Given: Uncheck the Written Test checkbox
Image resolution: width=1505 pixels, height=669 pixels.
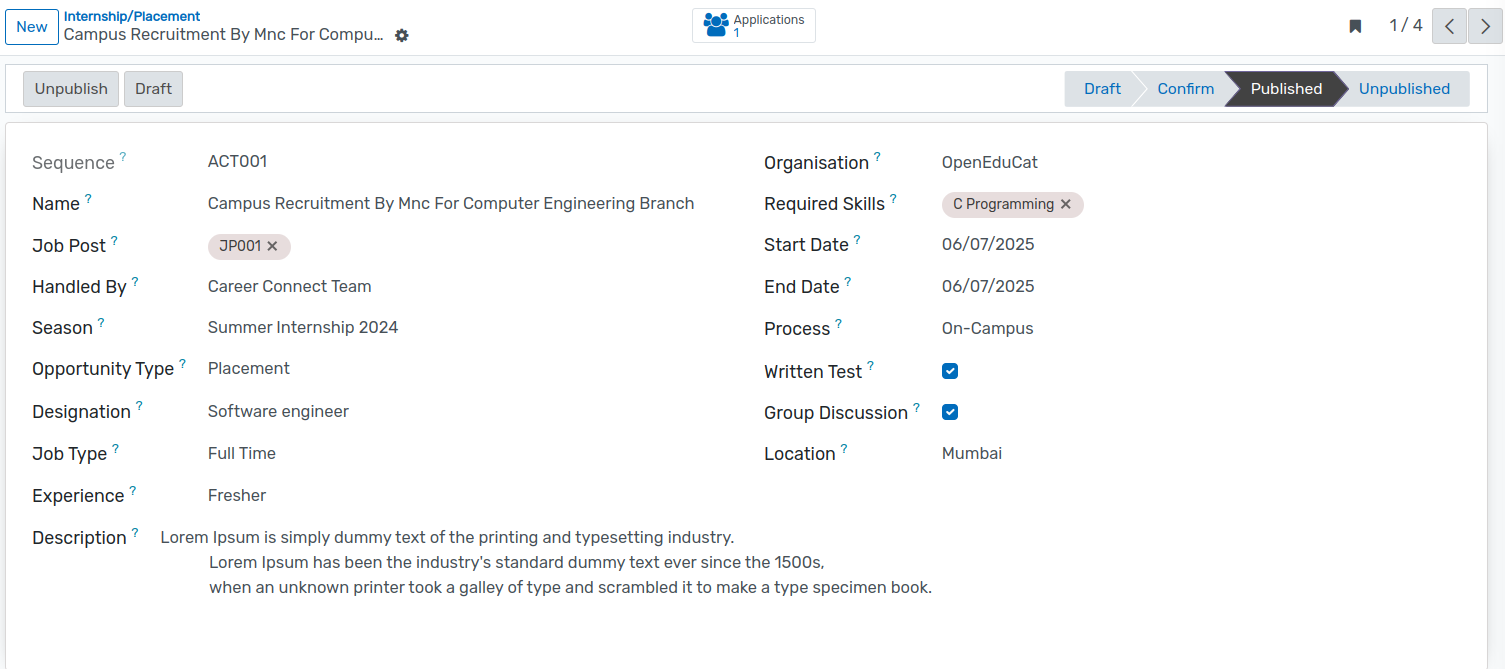Looking at the screenshot, I should (950, 371).
